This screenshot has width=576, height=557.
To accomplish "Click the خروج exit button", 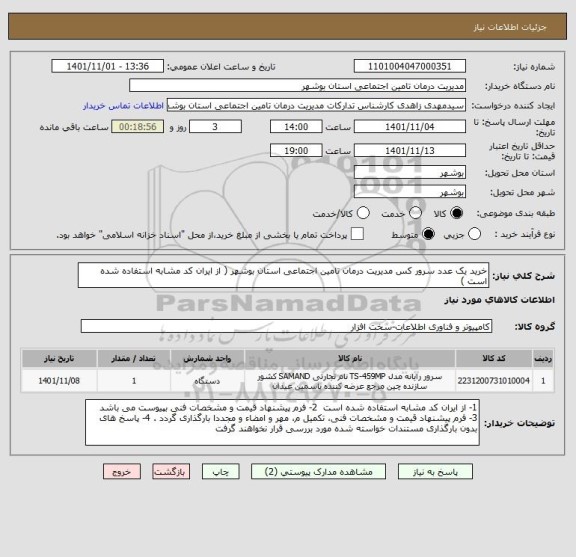I will (122, 472).
